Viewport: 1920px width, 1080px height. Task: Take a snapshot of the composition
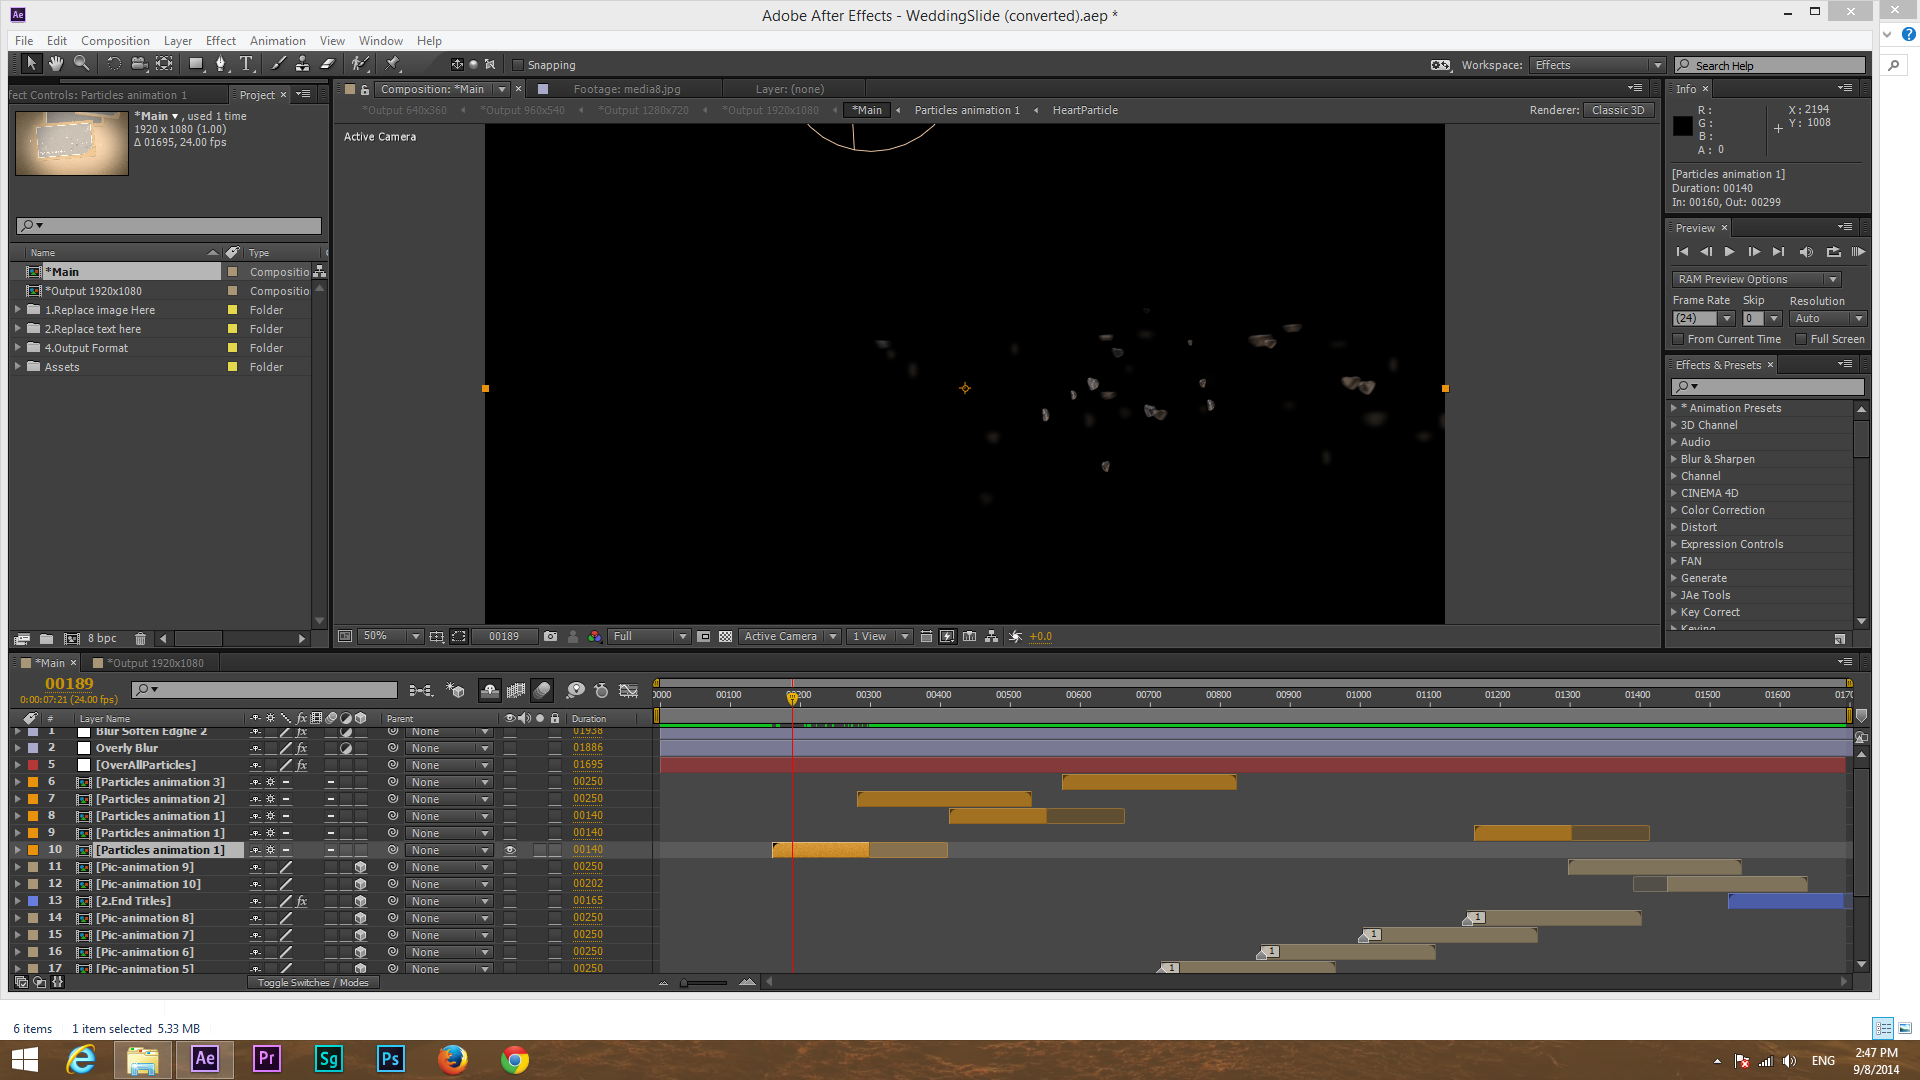pyautogui.click(x=550, y=636)
